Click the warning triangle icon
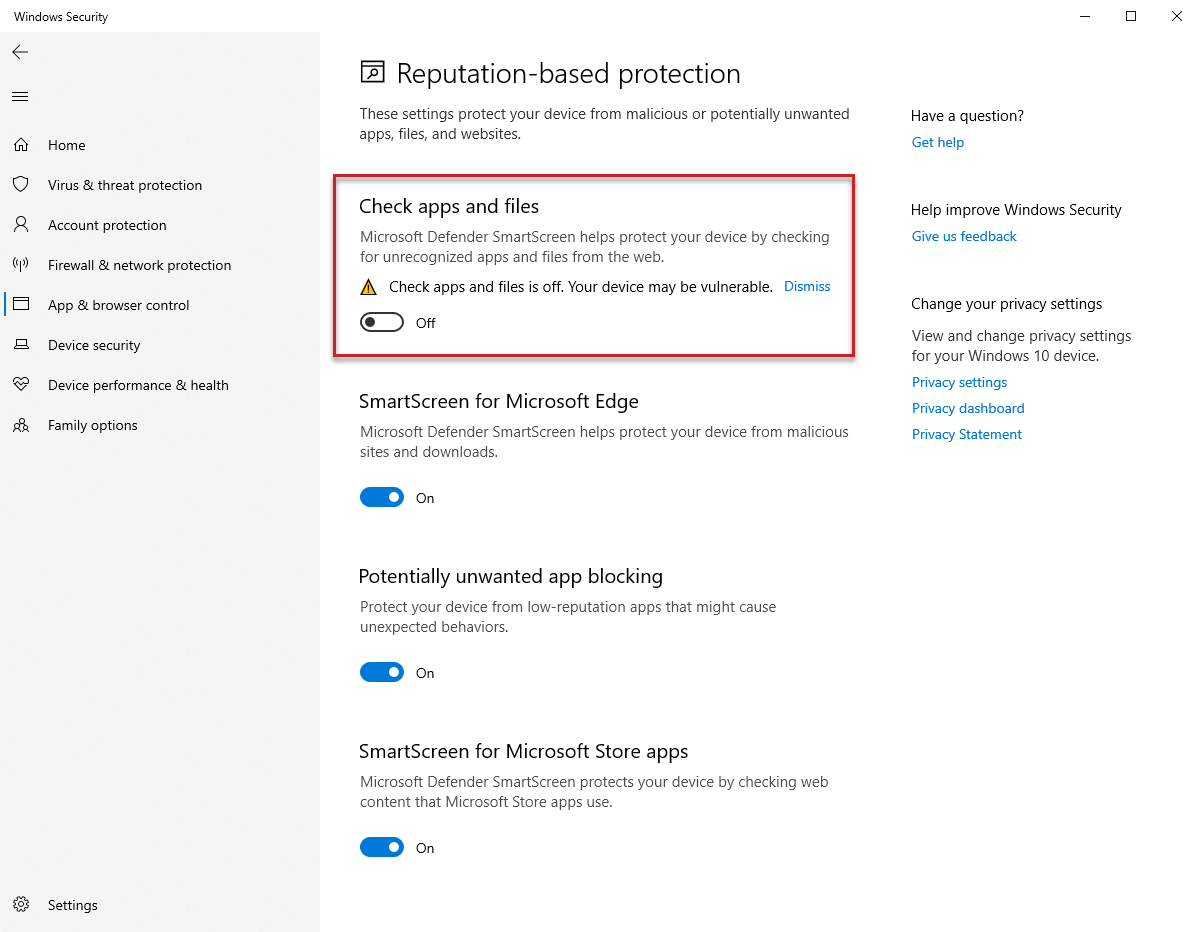Viewport: 1200px width, 932px height. tap(368, 286)
